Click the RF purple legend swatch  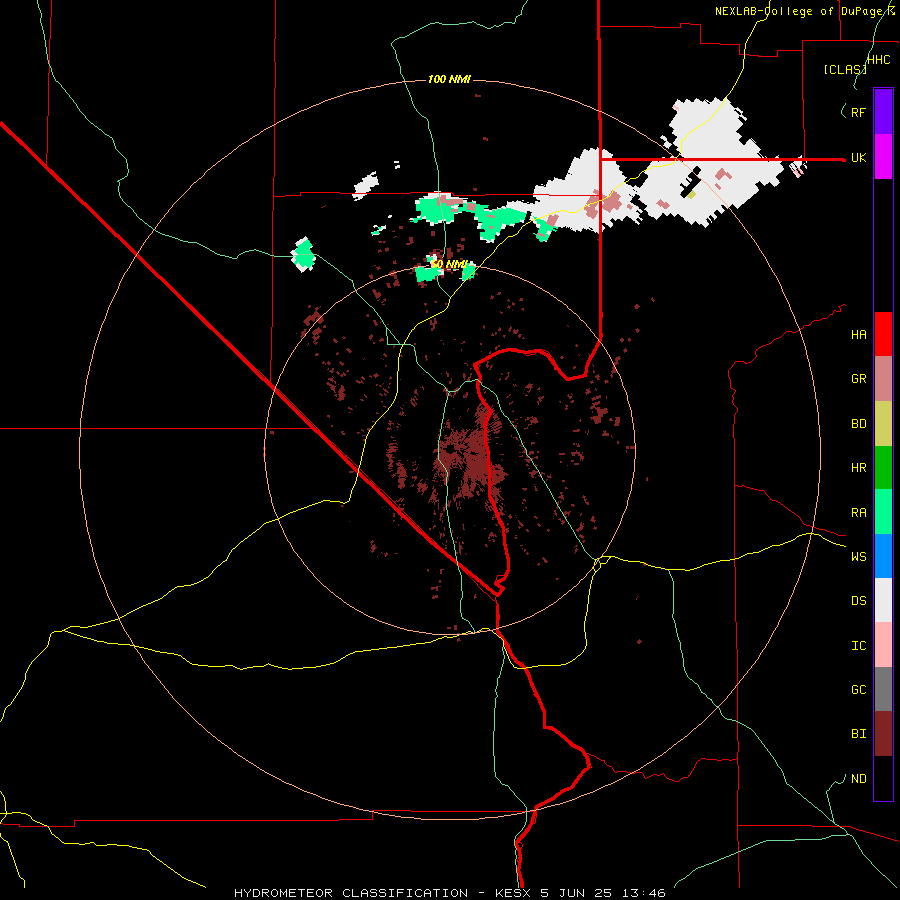click(883, 112)
